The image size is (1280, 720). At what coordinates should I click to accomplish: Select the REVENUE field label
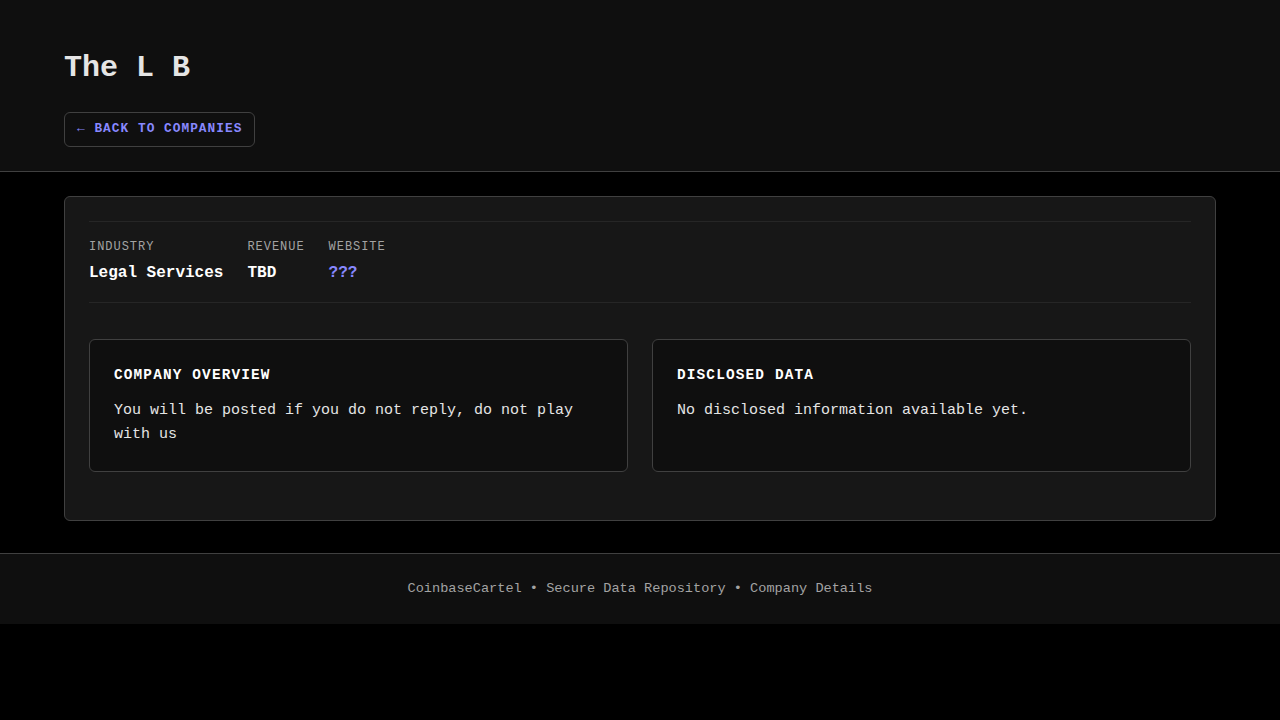click(x=275, y=246)
